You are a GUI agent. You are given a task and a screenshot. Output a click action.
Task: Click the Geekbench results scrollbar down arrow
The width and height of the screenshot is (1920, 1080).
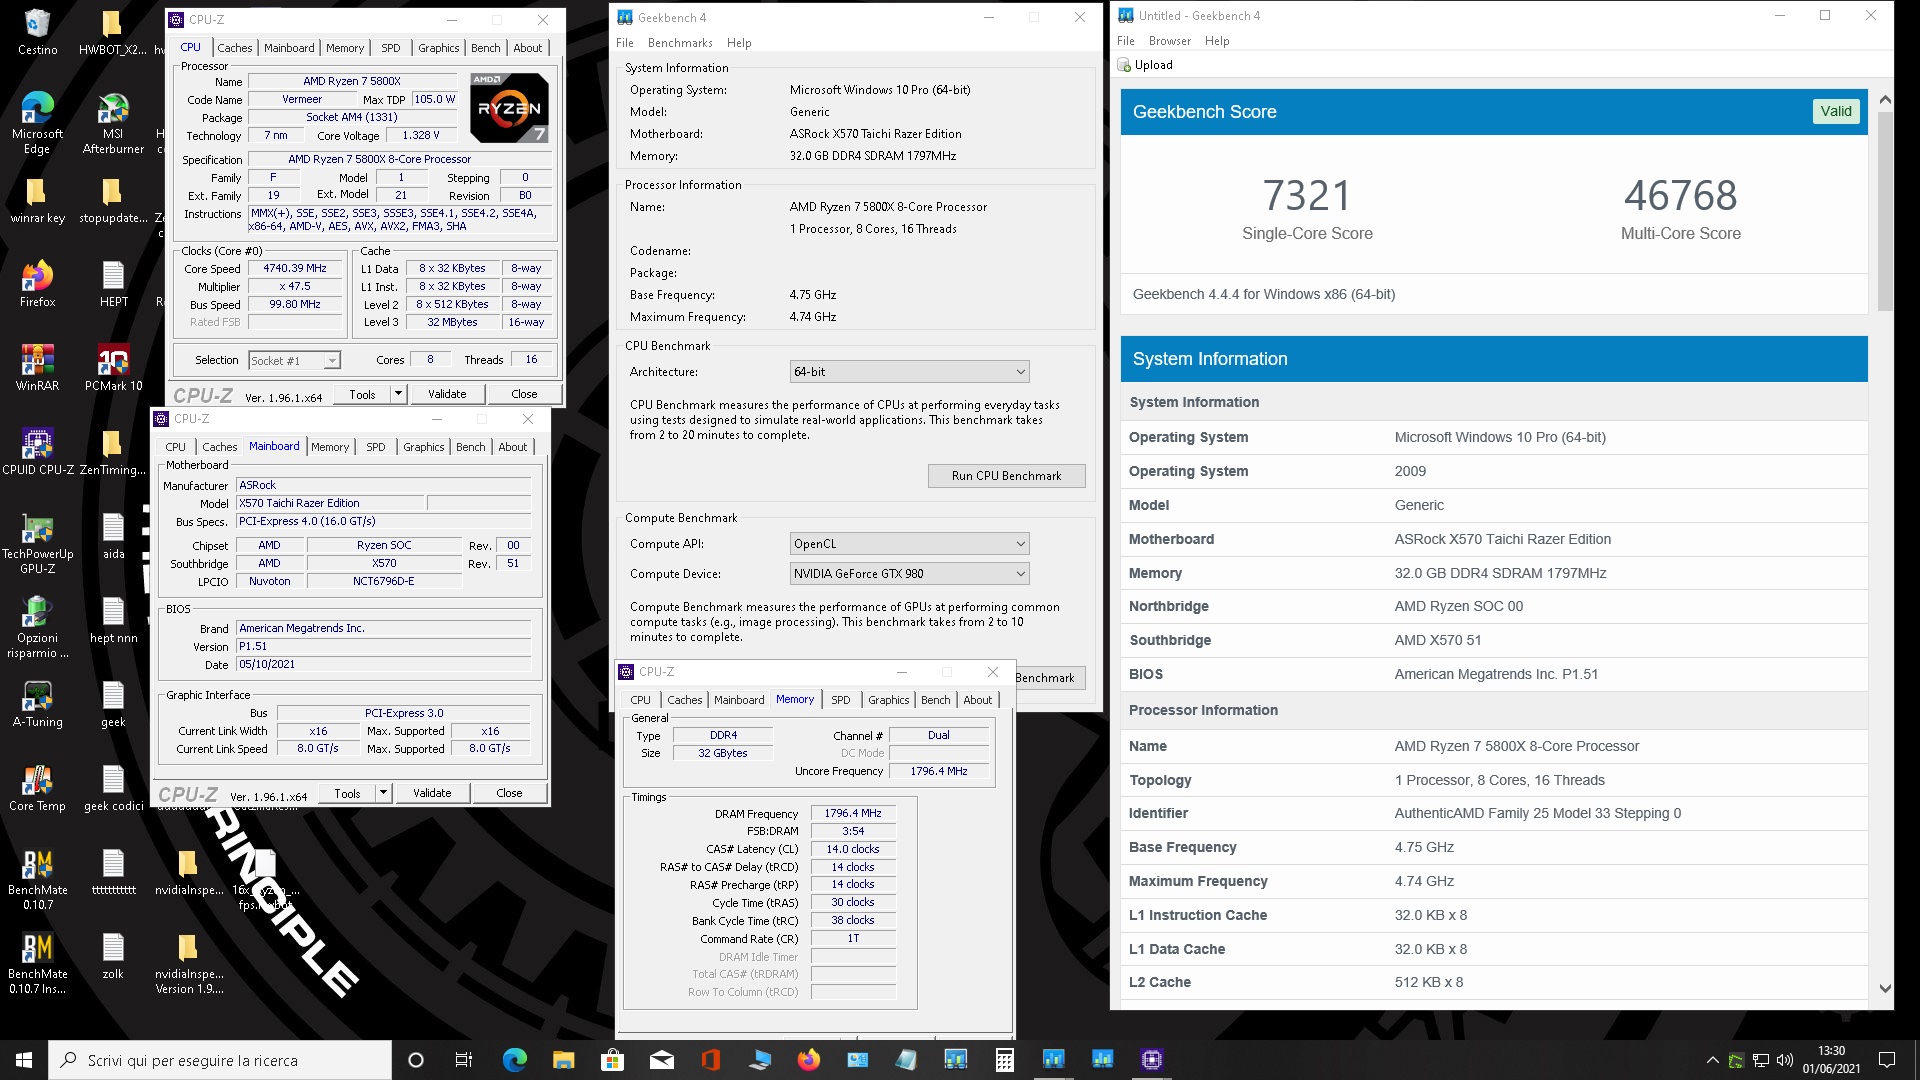tap(1885, 989)
